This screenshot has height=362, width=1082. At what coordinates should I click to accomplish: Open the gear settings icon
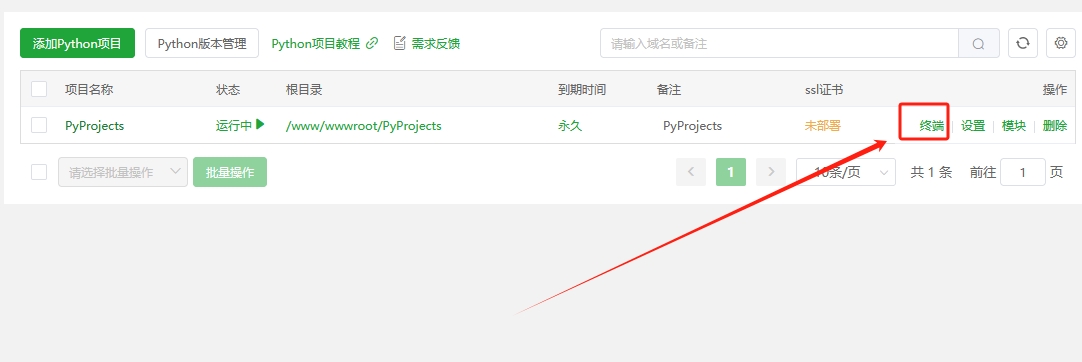pyautogui.click(x=1061, y=43)
